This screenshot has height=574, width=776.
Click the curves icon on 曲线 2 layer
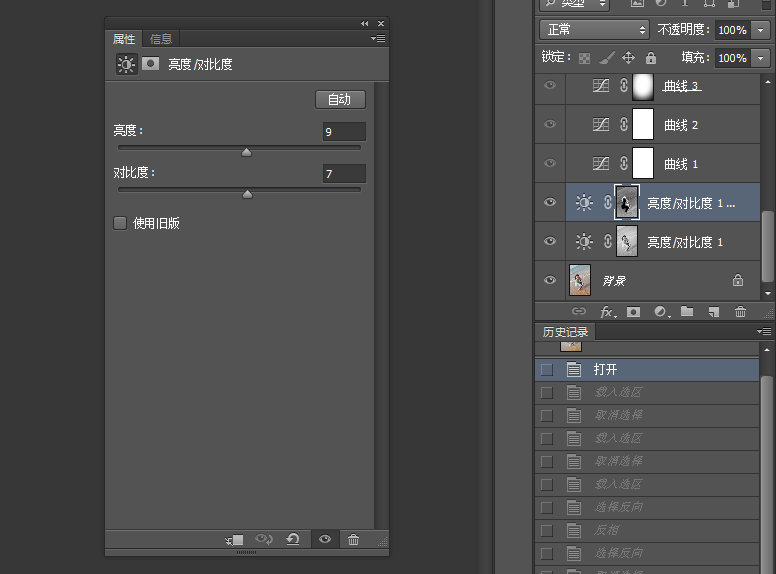(601, 124)
